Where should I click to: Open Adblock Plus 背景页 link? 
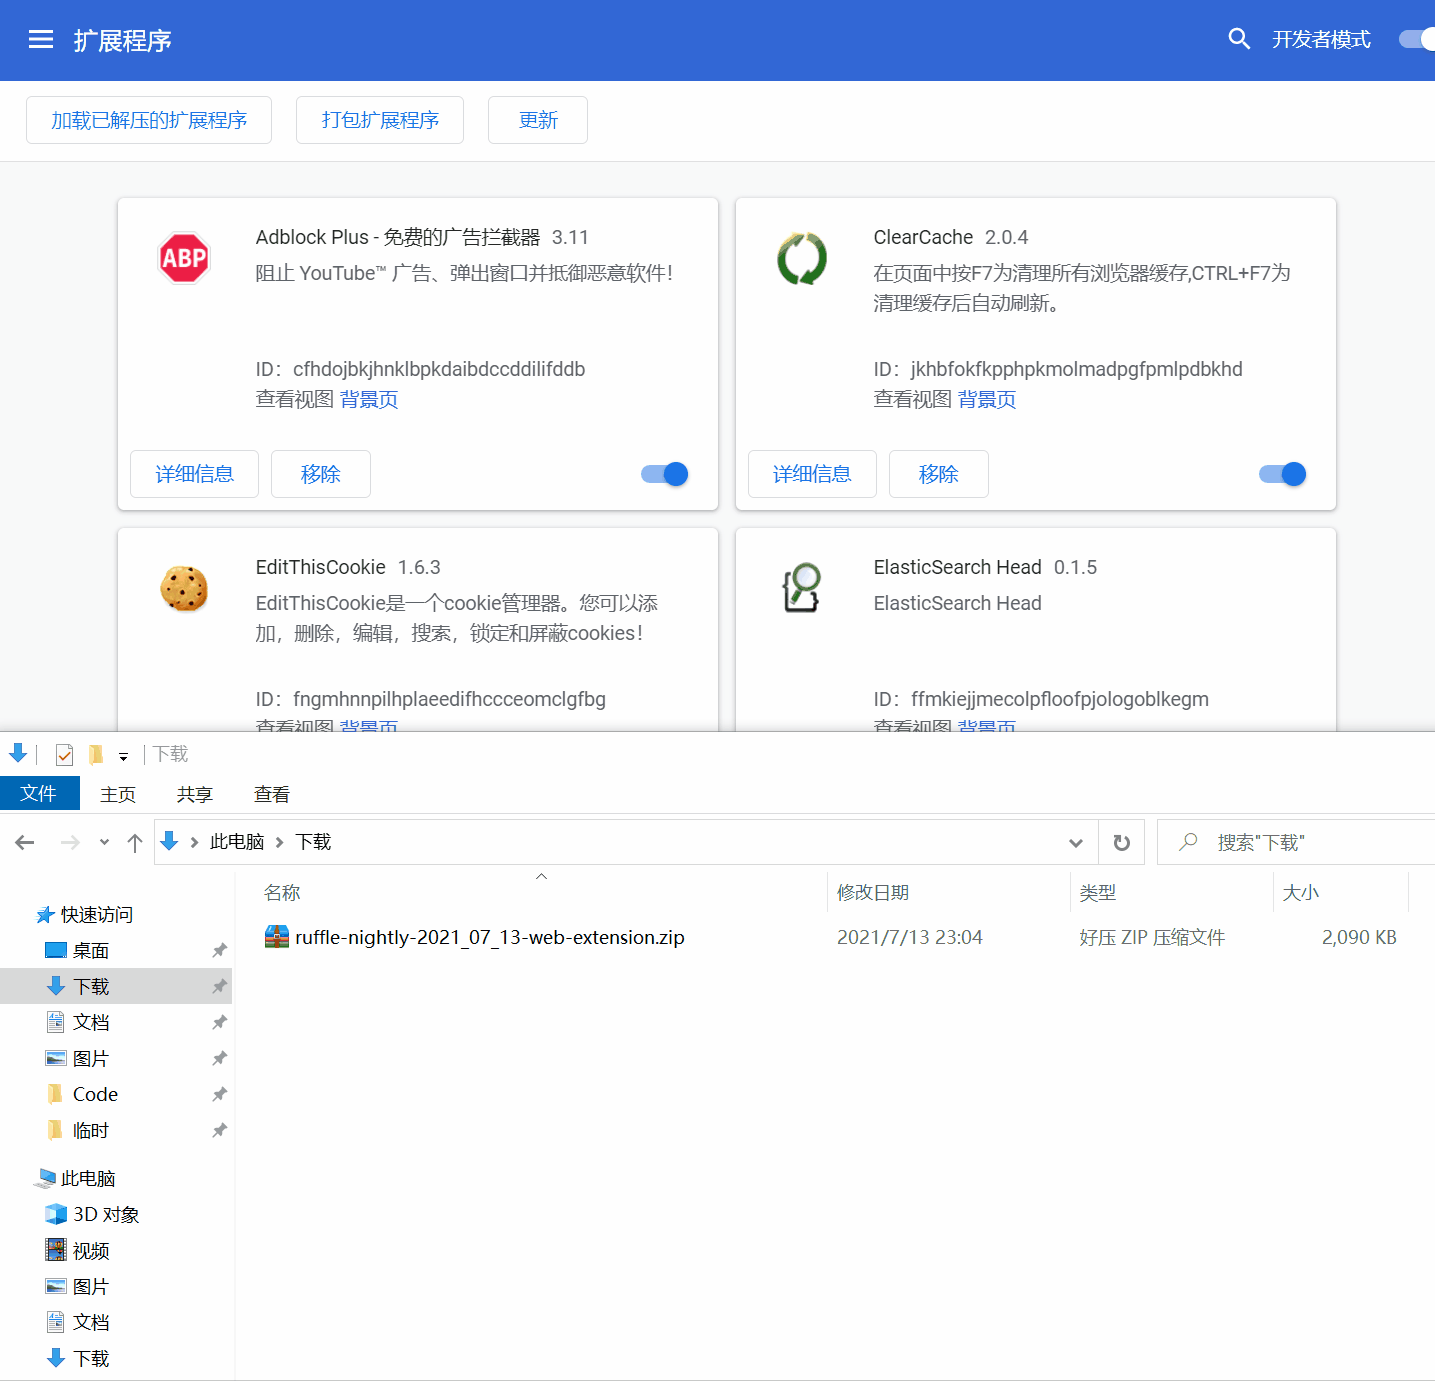(369, 399)
